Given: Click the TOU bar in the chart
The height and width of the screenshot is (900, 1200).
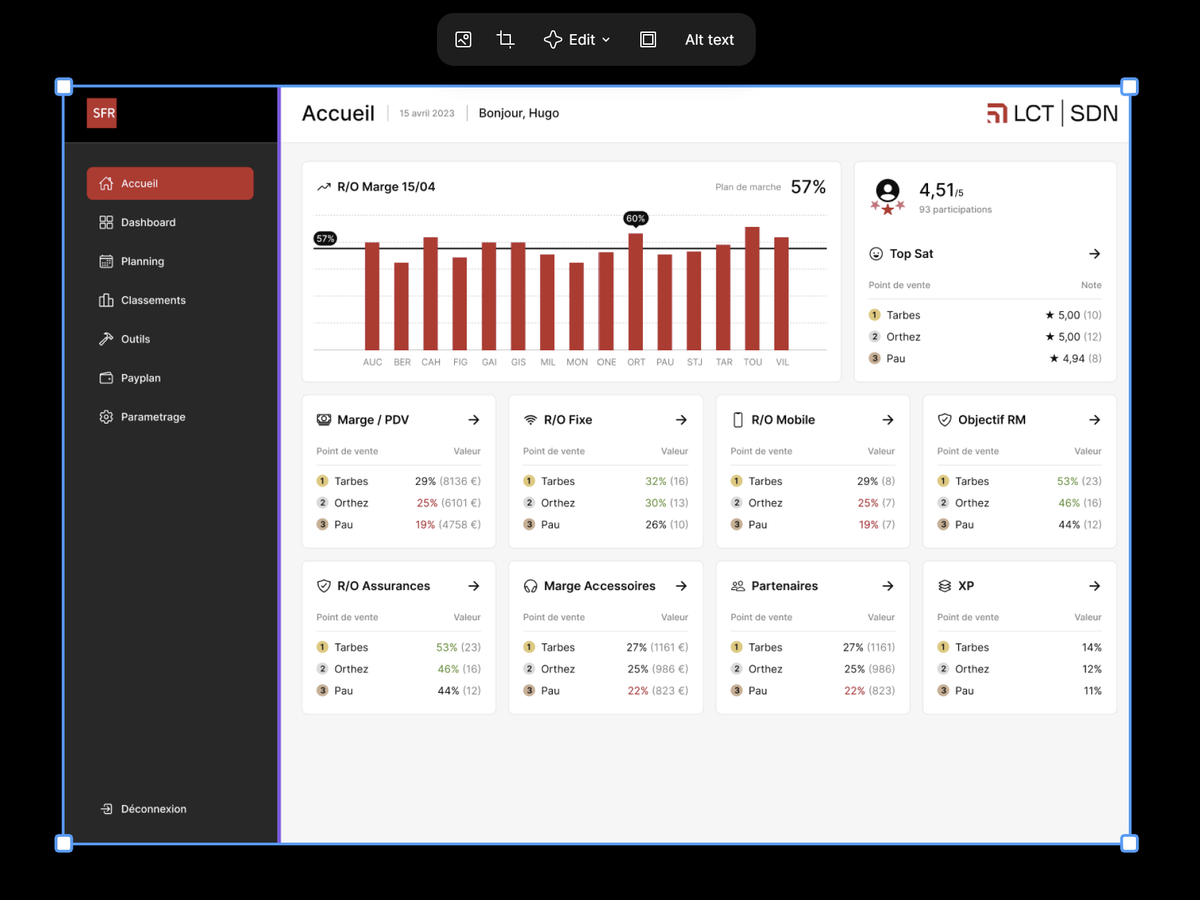Looking at the screenshot, I should [x=752, y=288].
